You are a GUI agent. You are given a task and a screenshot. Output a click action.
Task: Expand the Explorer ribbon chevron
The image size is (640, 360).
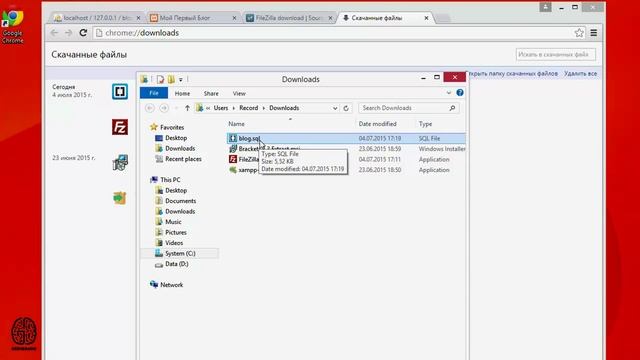[x=449, y=93]
